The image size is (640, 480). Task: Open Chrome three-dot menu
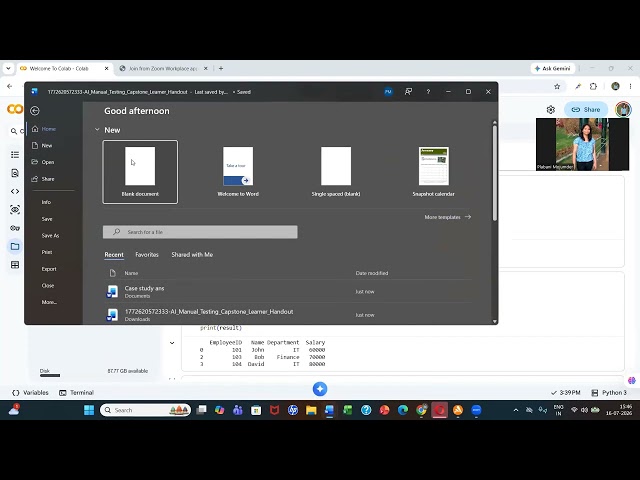[x=631, y=87]
